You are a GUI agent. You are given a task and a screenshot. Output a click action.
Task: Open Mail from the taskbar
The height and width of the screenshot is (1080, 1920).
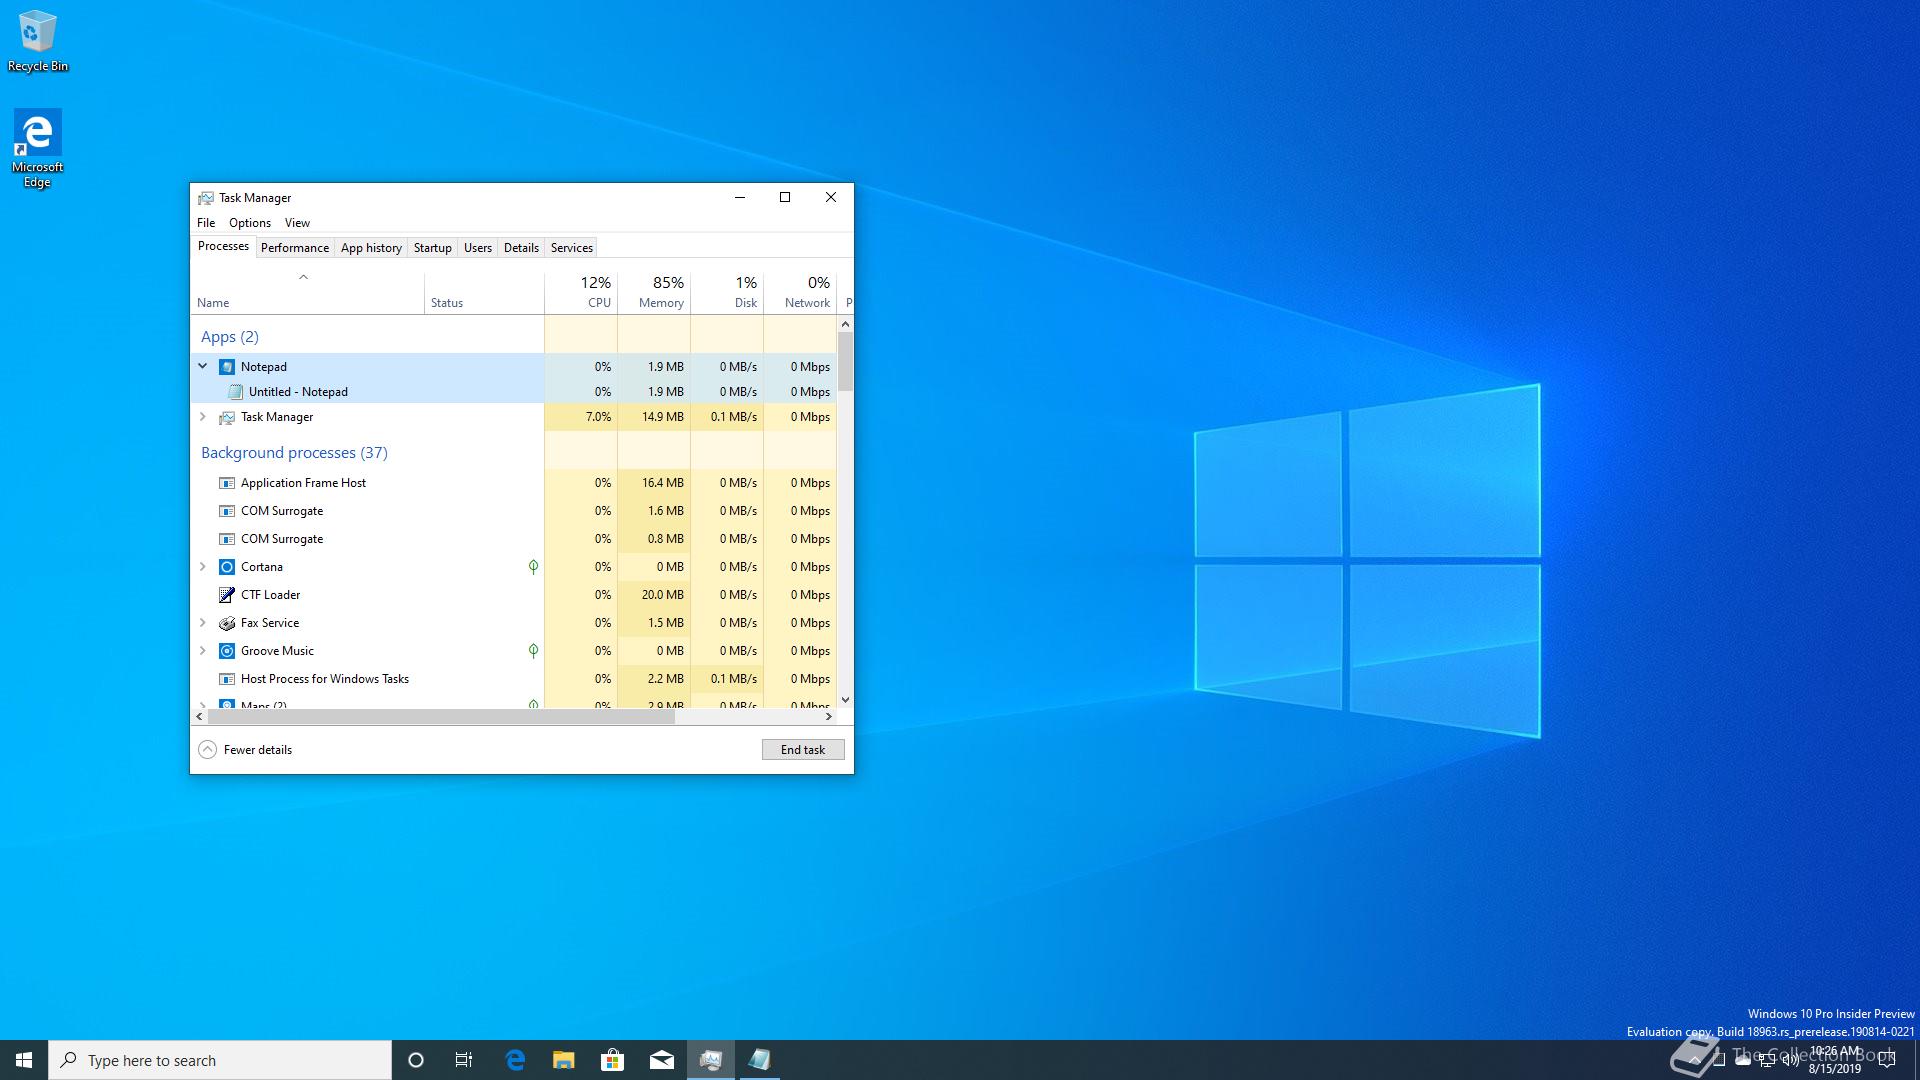coord(662,1060)
